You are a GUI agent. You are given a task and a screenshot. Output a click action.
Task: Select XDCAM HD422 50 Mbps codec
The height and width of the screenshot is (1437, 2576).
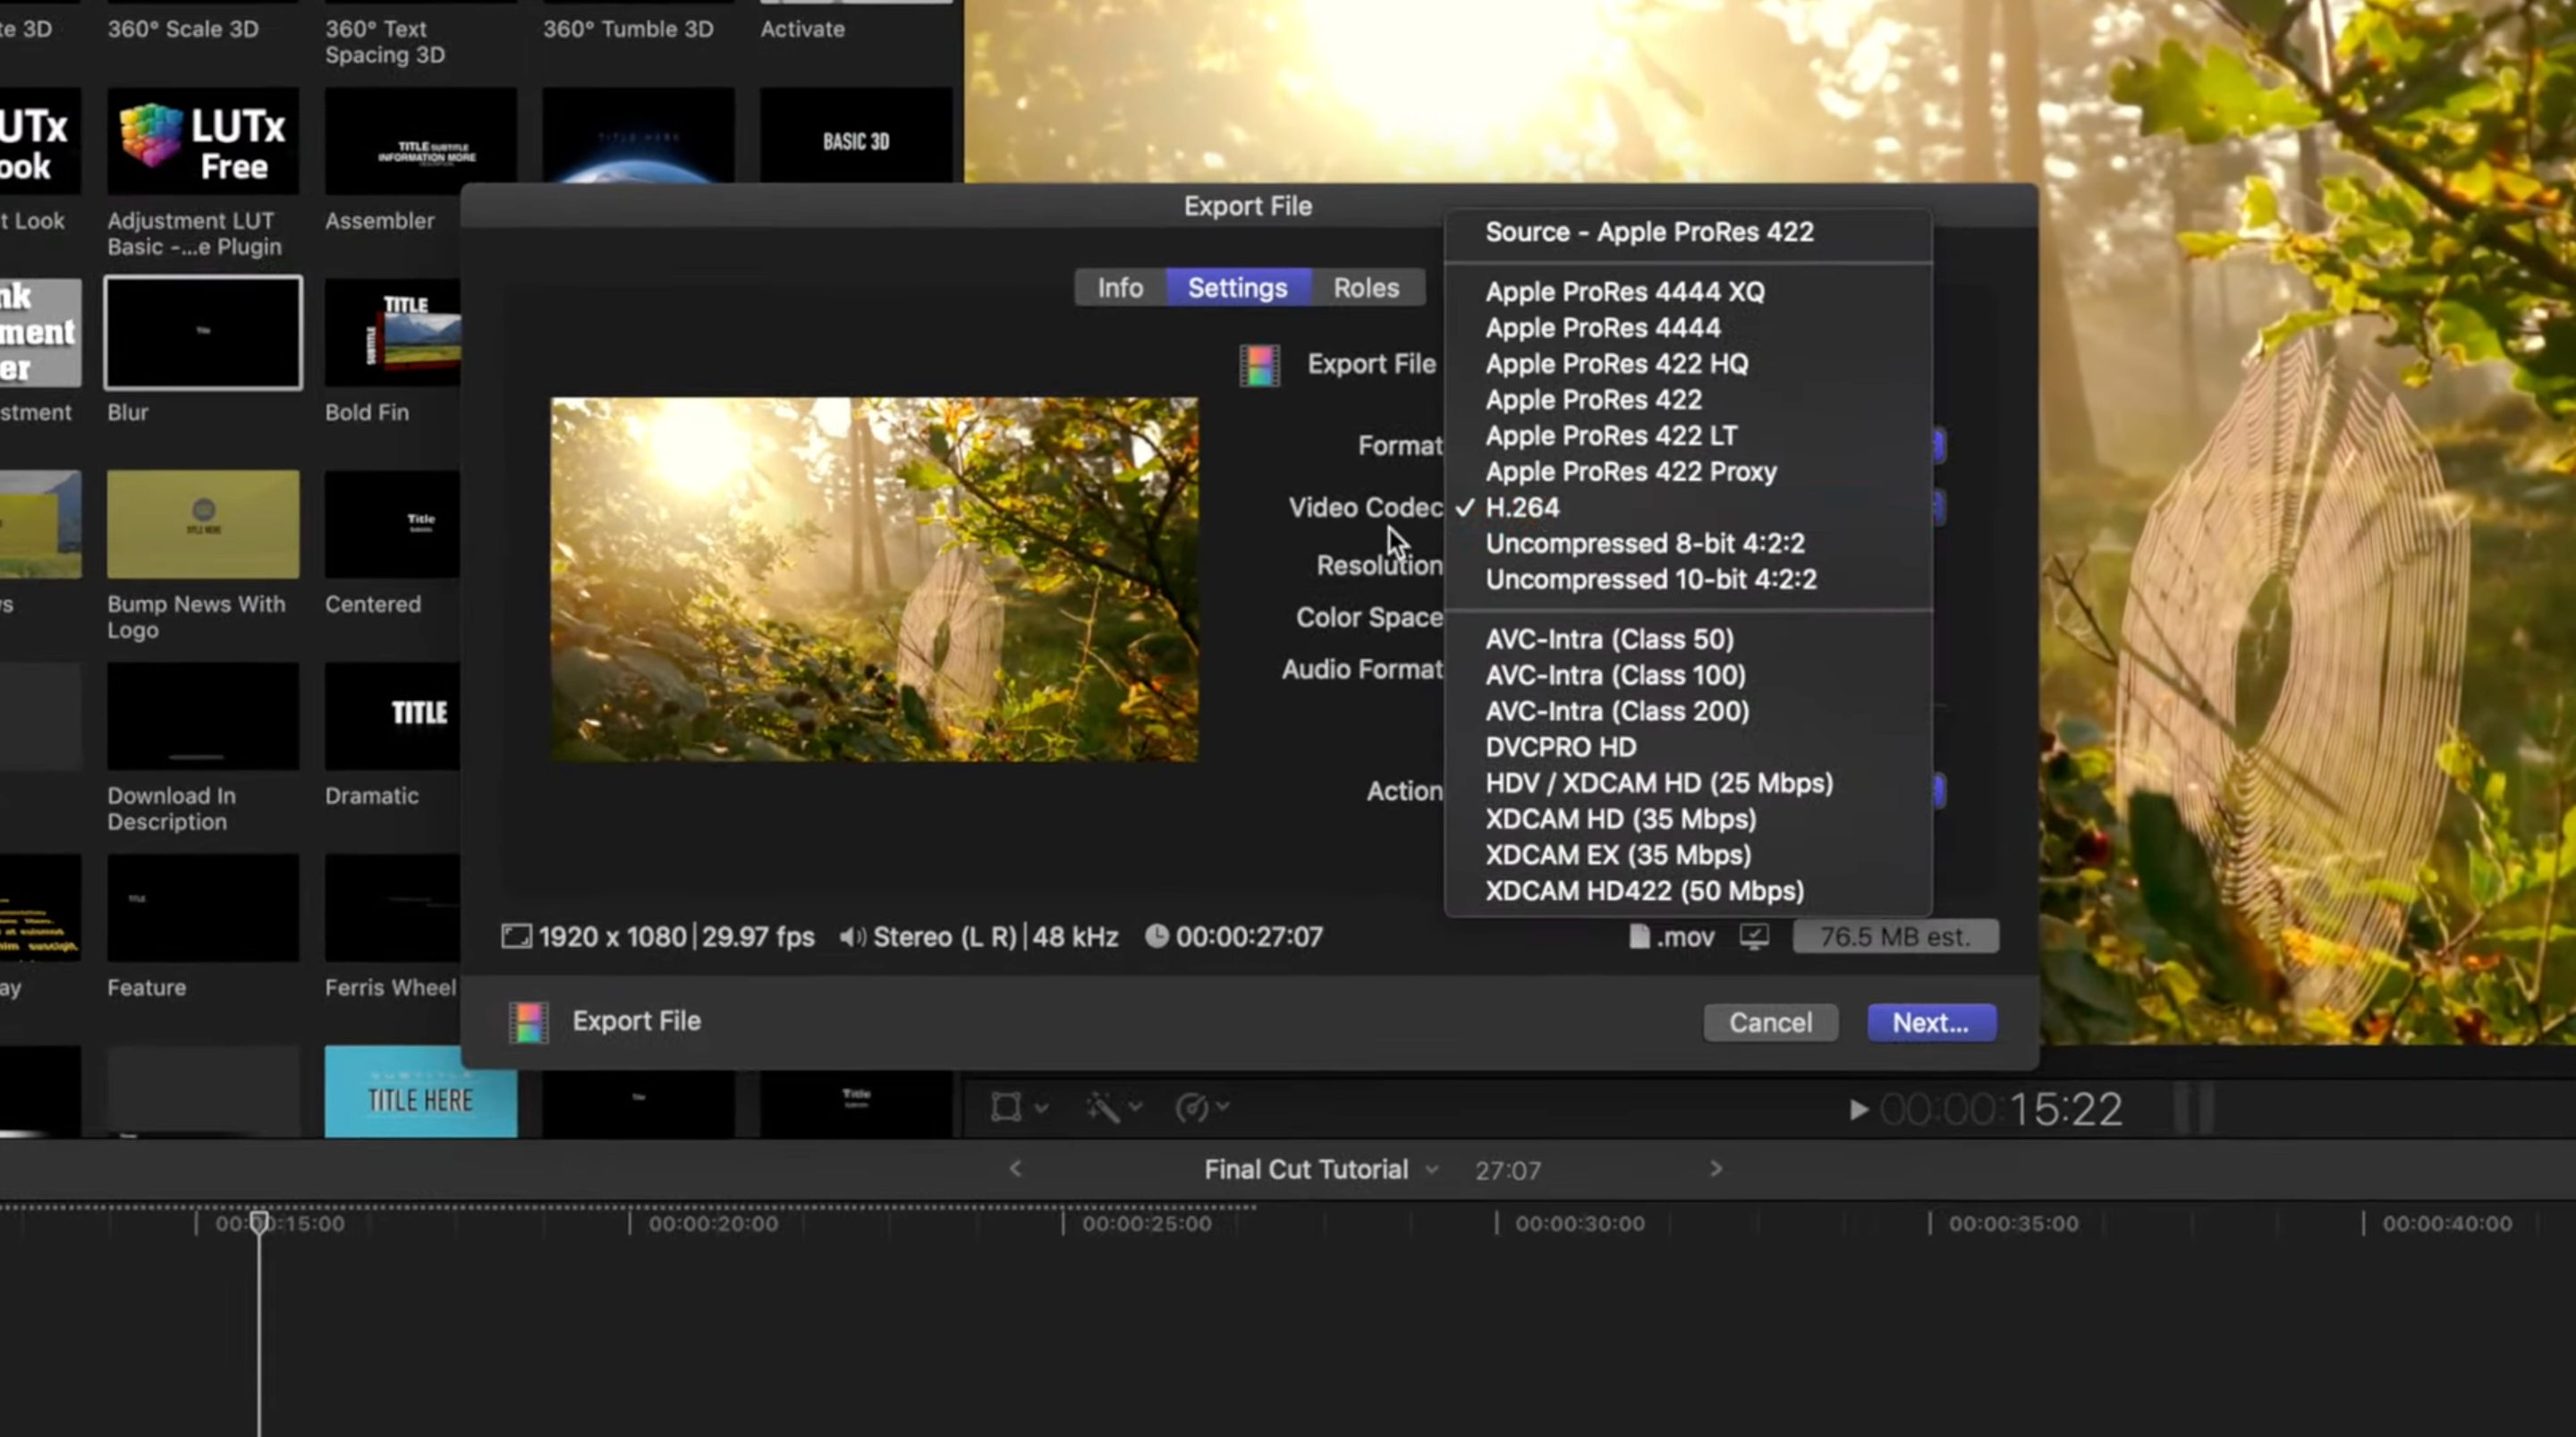point(1642,890)
